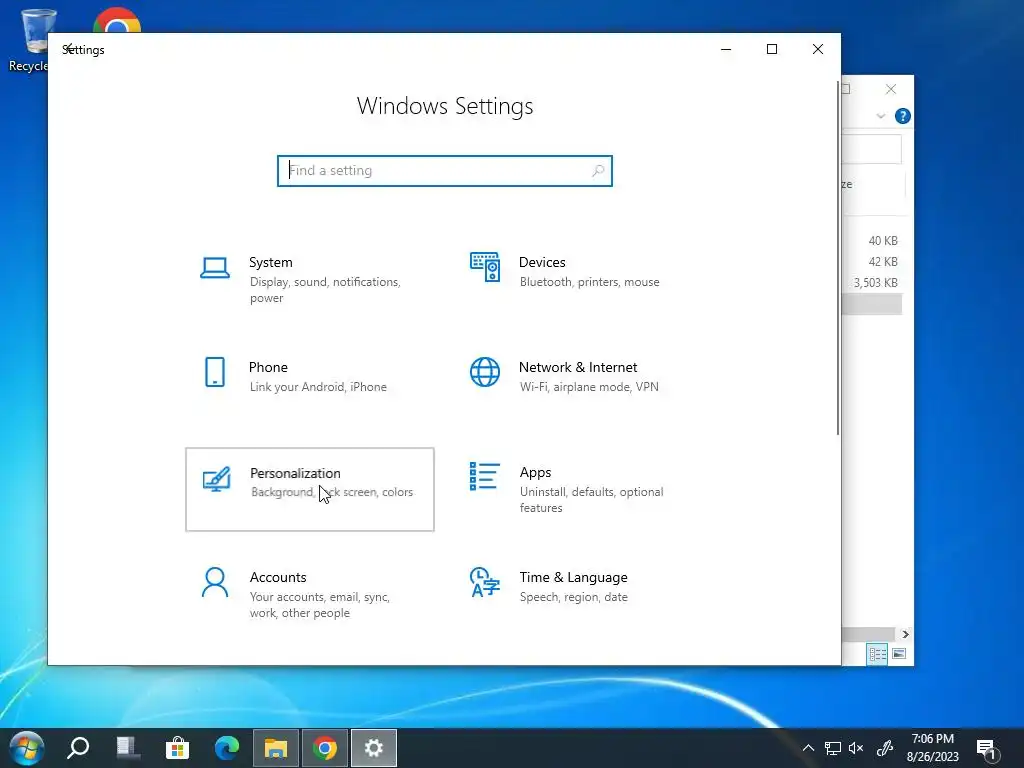Viewport: 1024px width, 768px height.
Task: Click the Settings window vertical scrollbar
Action: (838, 258)
